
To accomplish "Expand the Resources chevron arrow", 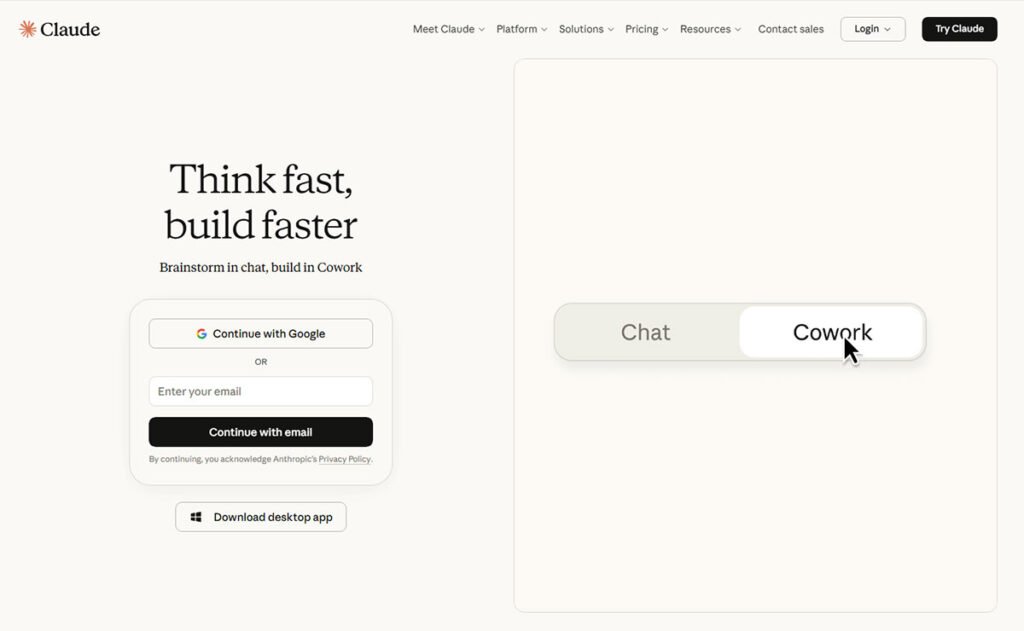I will [x=738, y=29].
